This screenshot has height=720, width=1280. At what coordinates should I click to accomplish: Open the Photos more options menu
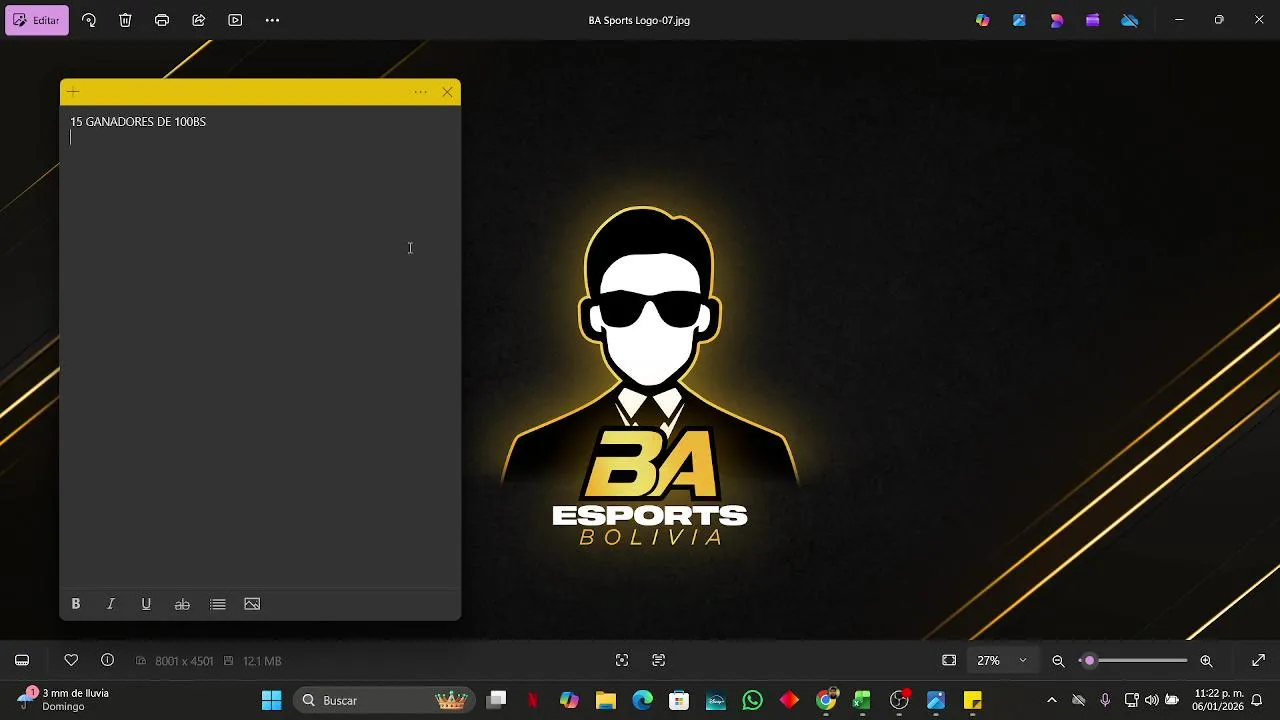coord(272,20)
